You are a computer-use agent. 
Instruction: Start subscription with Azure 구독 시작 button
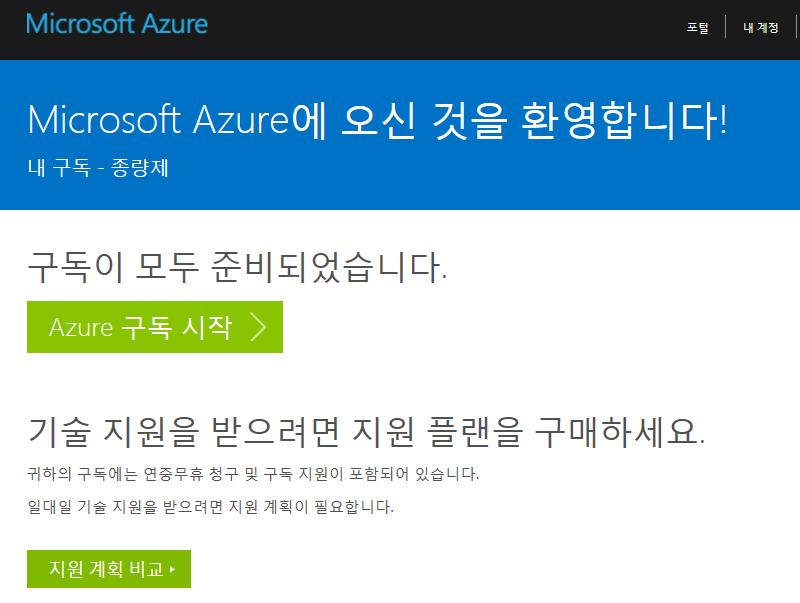coord(155,327)
